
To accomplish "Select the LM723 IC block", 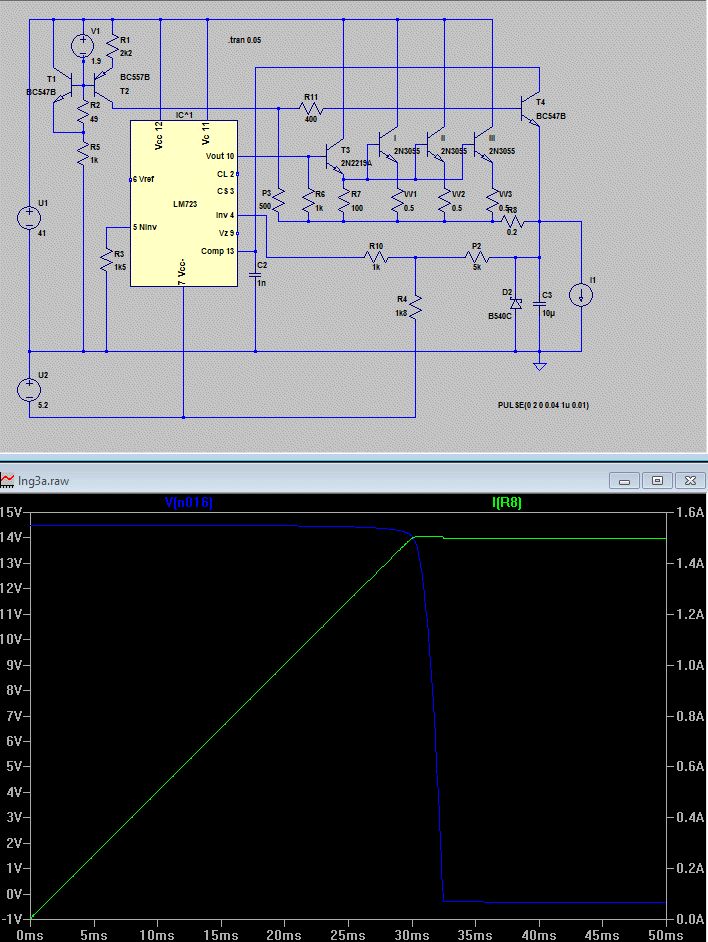I will point(184,204).
